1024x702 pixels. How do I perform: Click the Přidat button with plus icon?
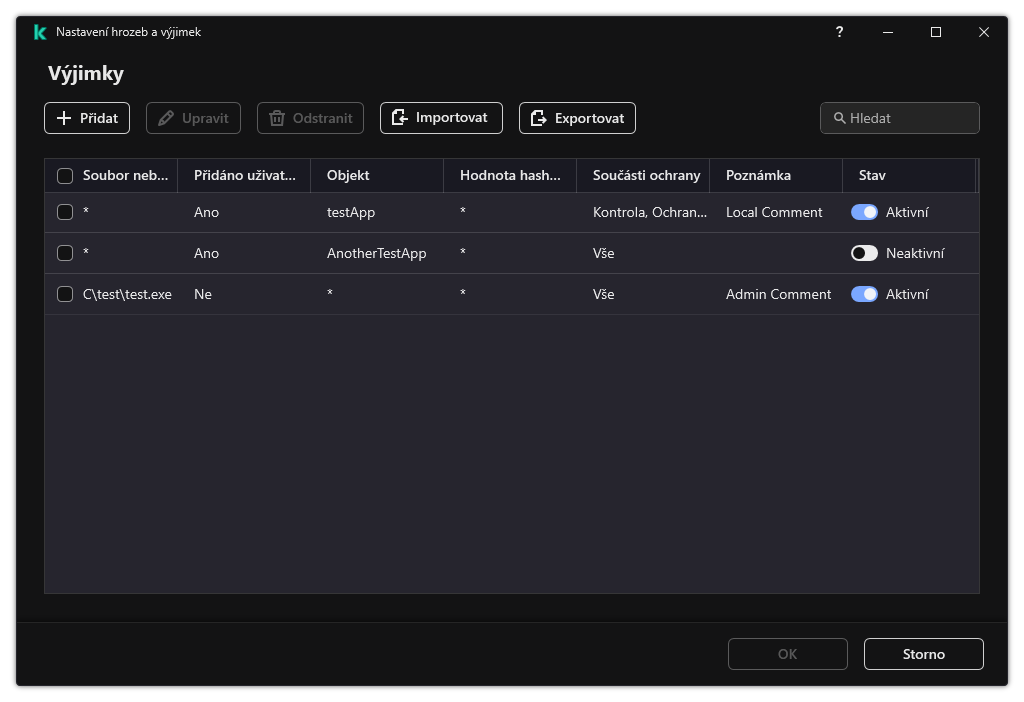pos(87,118)
